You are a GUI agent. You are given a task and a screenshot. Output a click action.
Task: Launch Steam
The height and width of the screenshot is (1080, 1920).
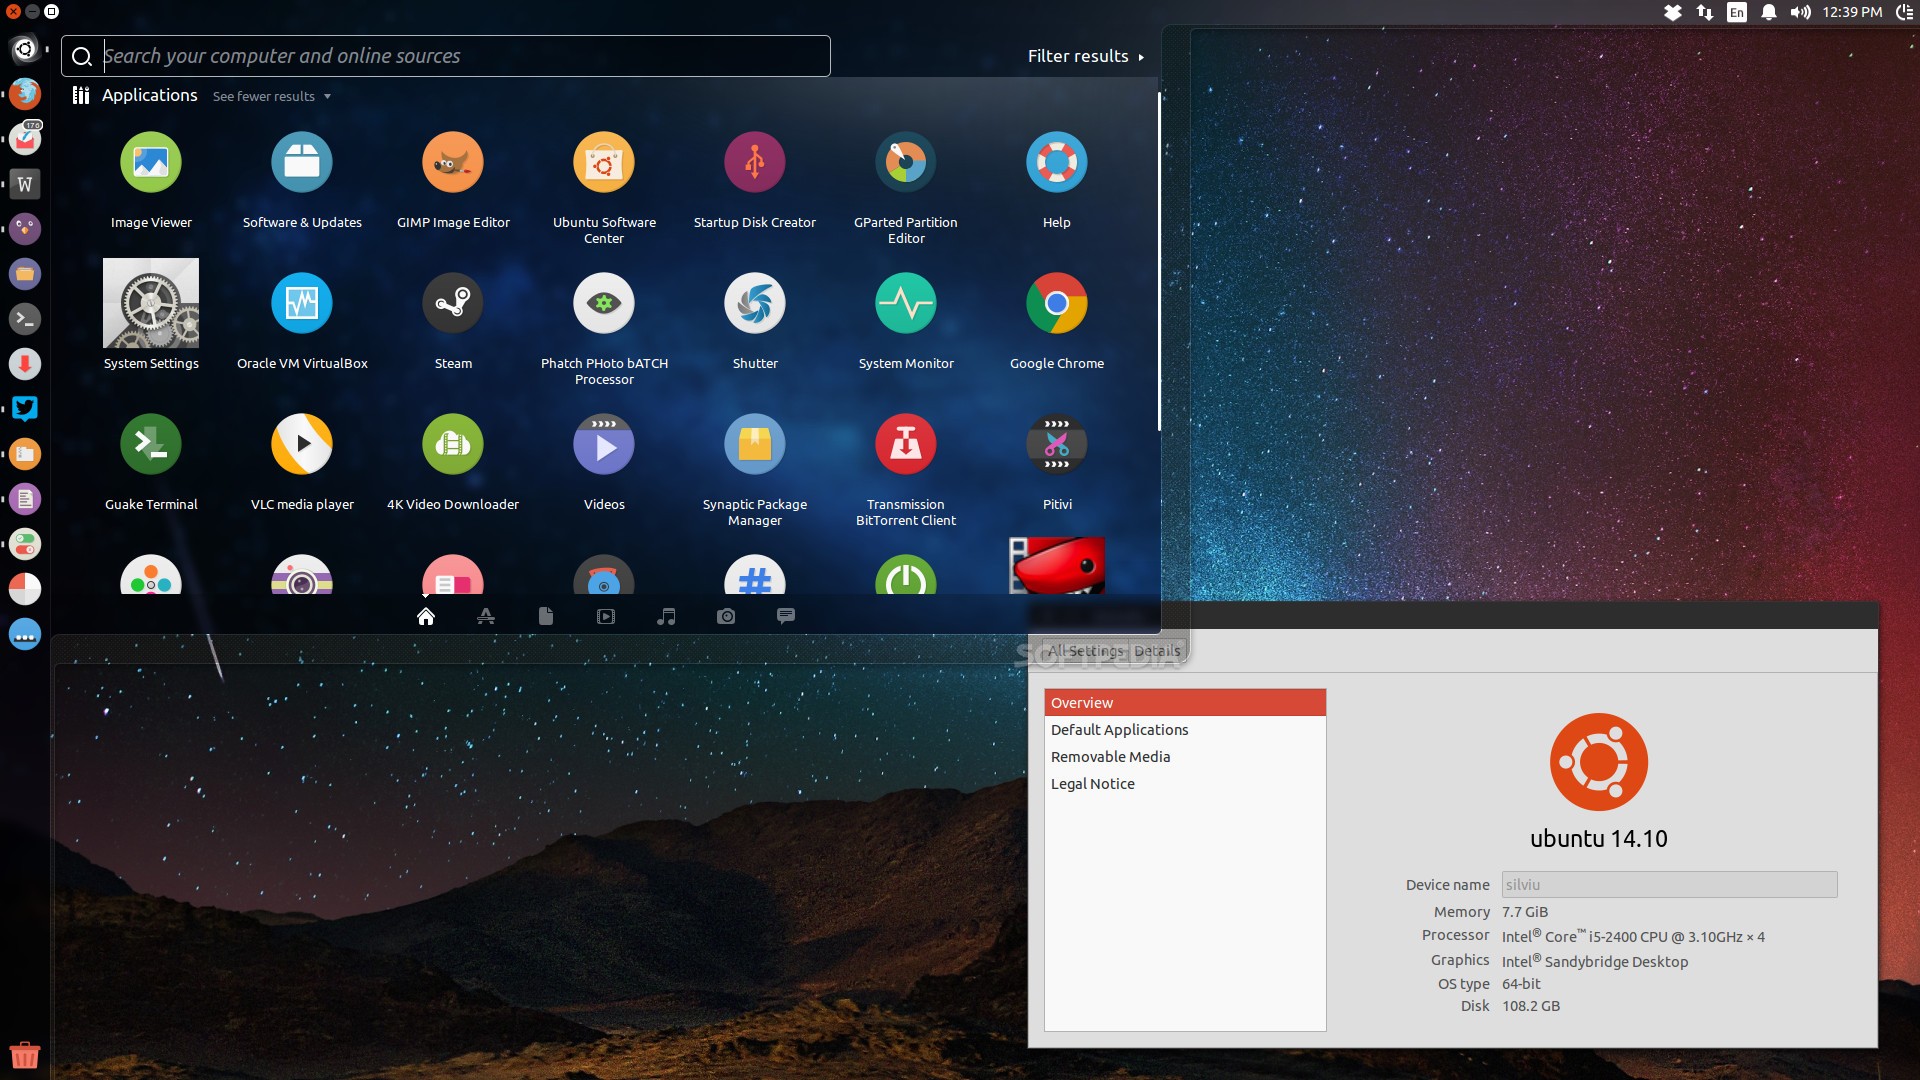[x=453, y=303]
